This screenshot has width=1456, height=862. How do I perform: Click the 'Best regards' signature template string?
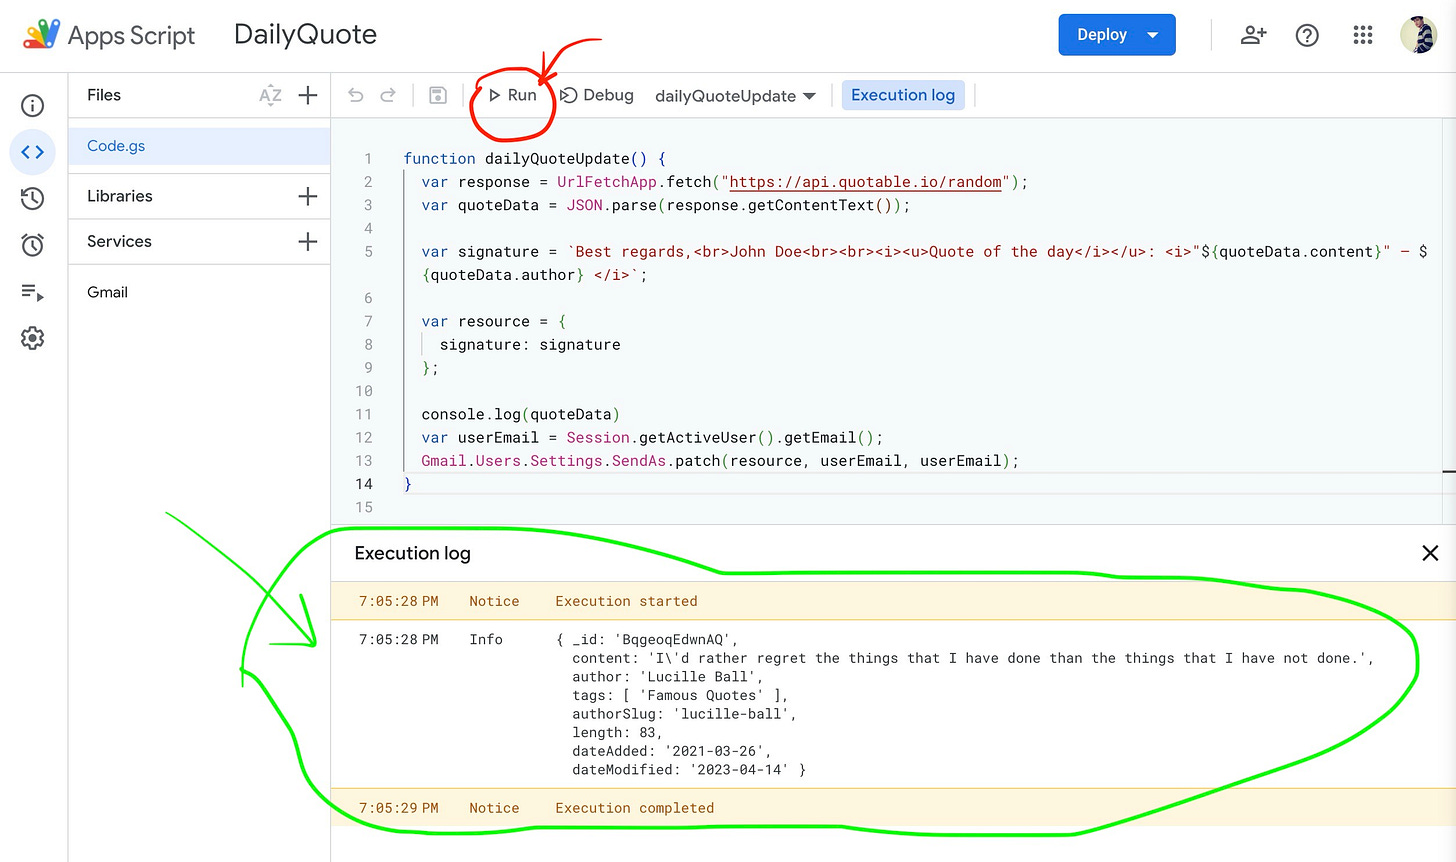(925, 263)
